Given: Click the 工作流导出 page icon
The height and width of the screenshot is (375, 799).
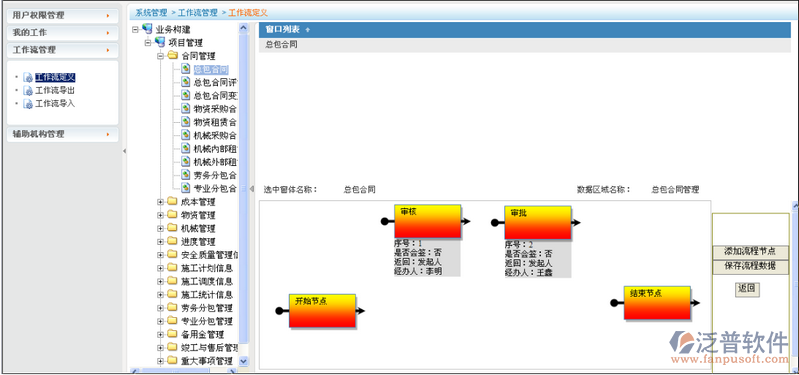Looking at the screenshot, I should tap(29, 91).
